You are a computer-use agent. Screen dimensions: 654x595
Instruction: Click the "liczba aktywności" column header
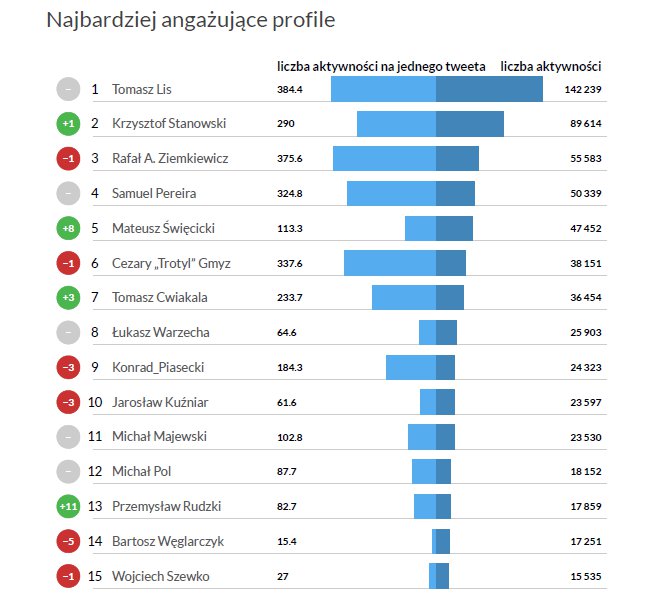[550, 66]
